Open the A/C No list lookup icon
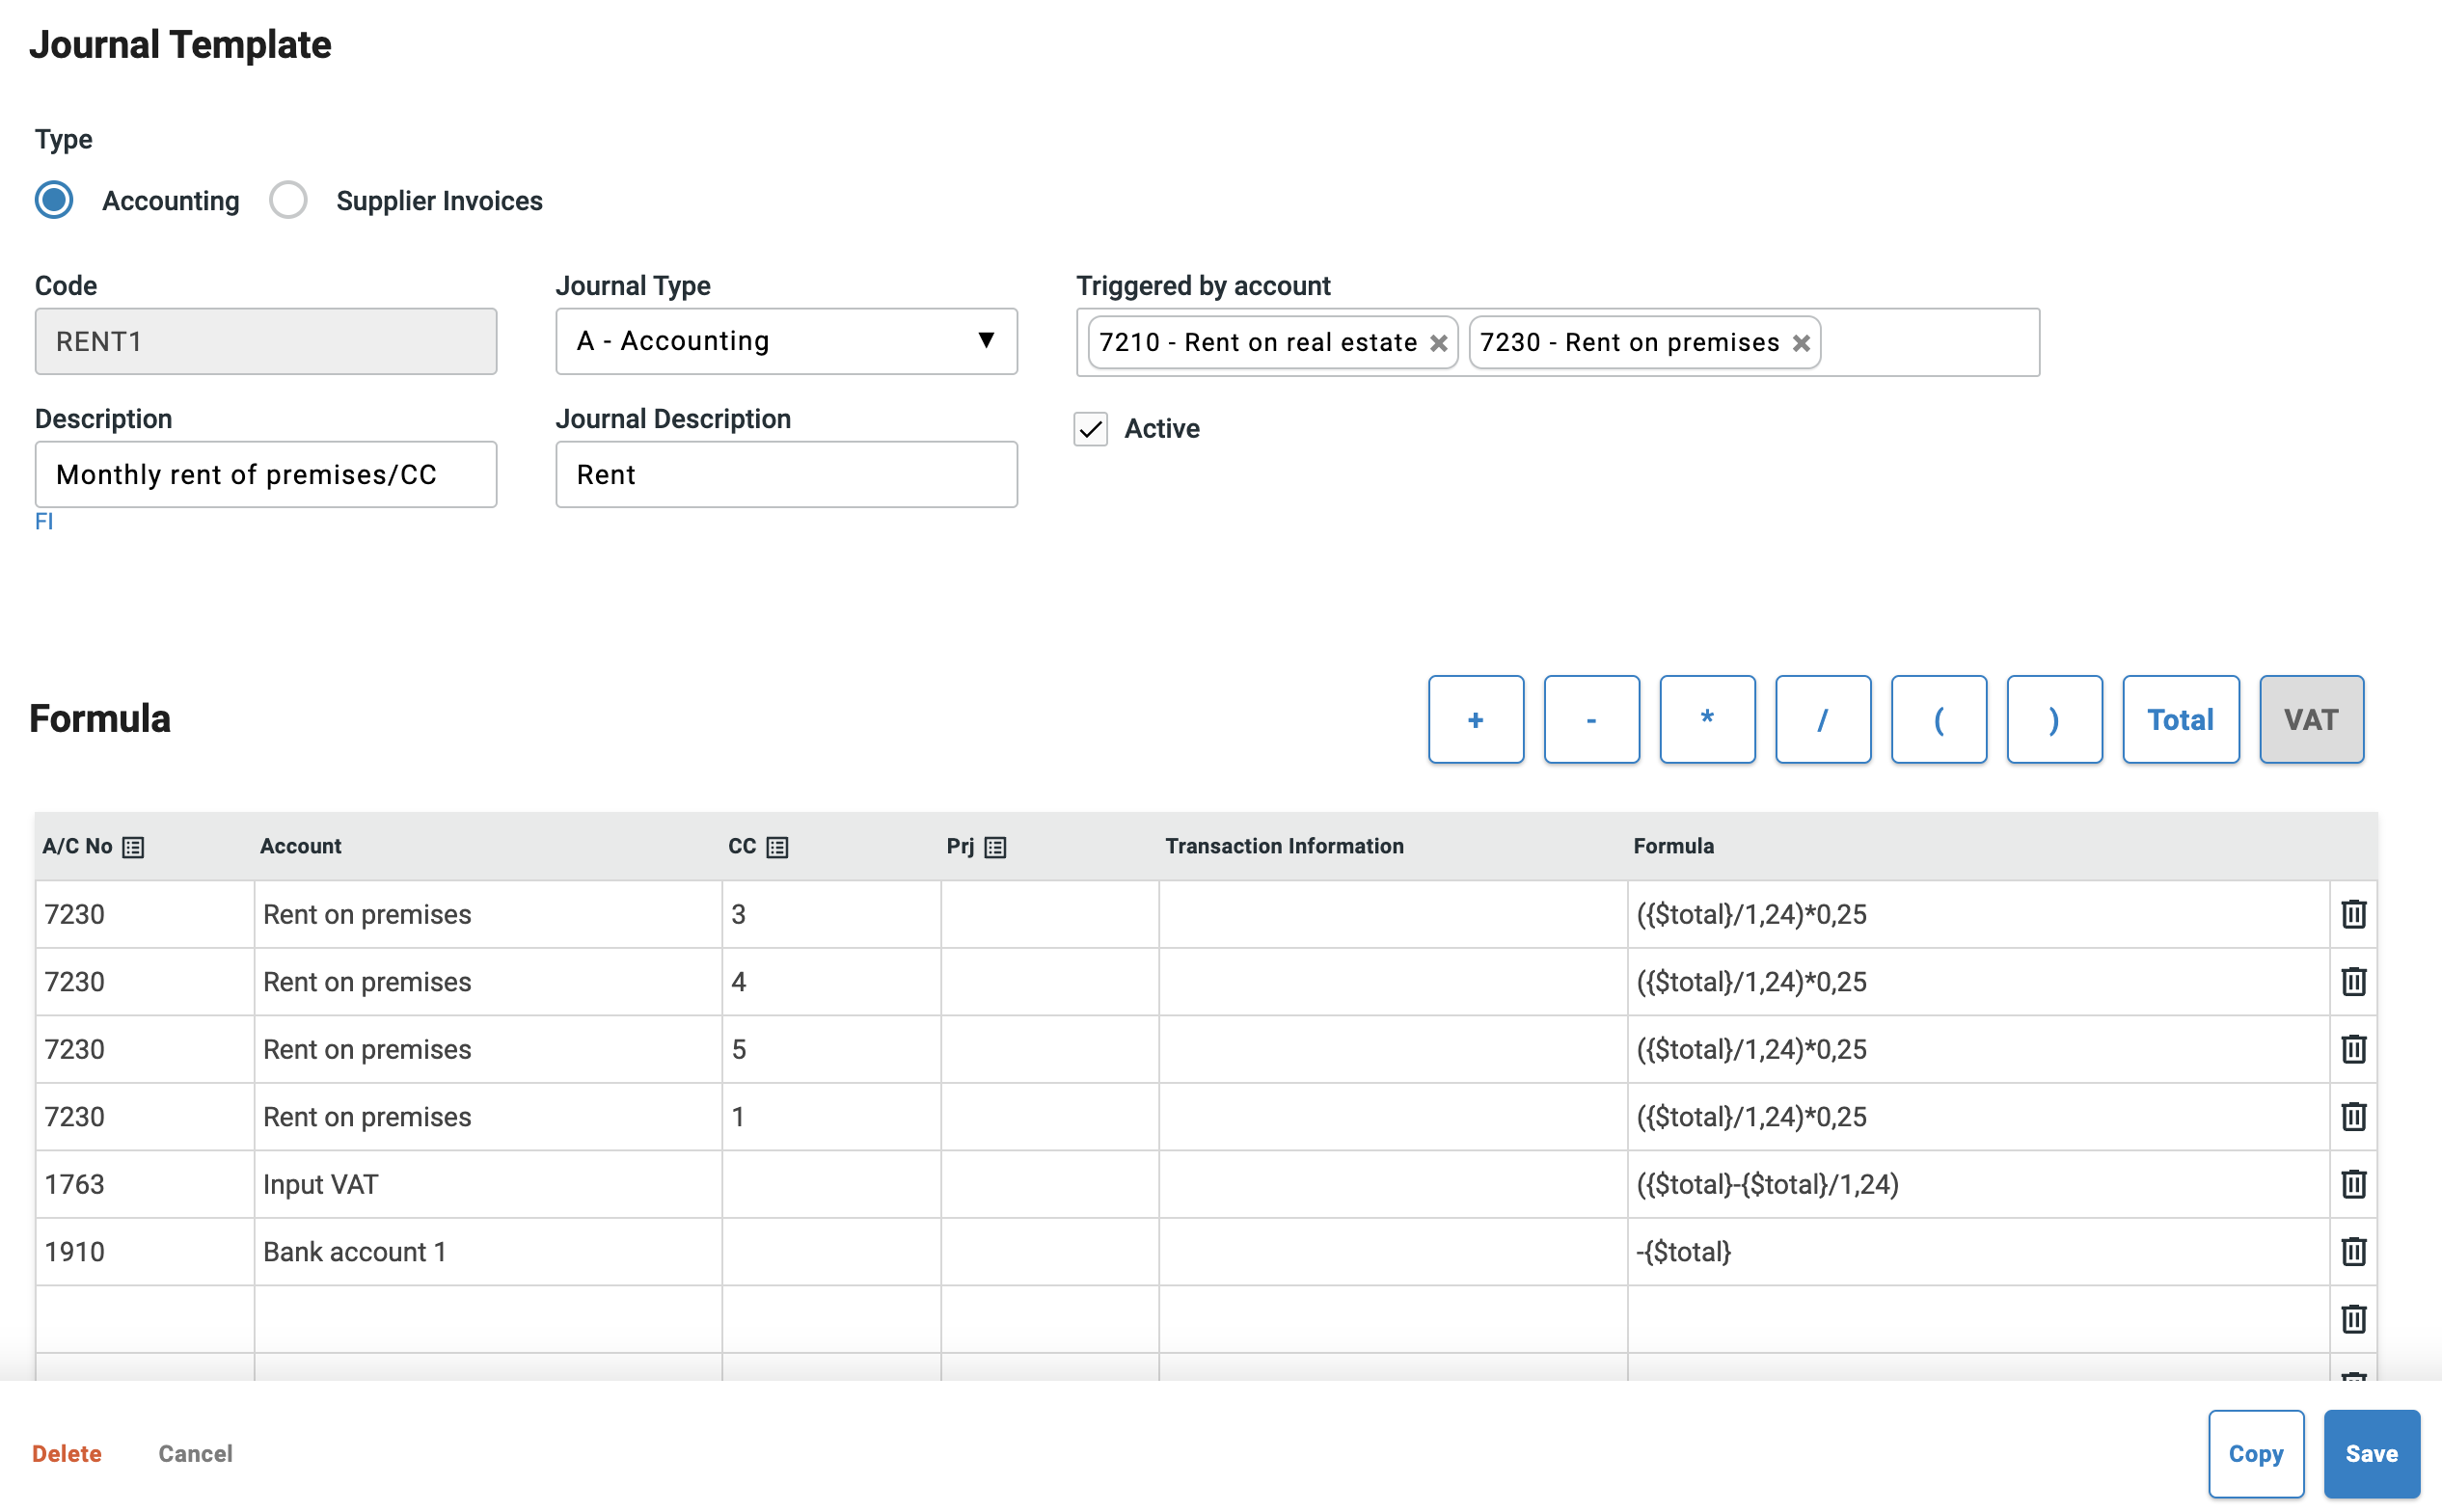Screen dimensions: 2442x1512 pyautogui.click(x=133, y=847)
